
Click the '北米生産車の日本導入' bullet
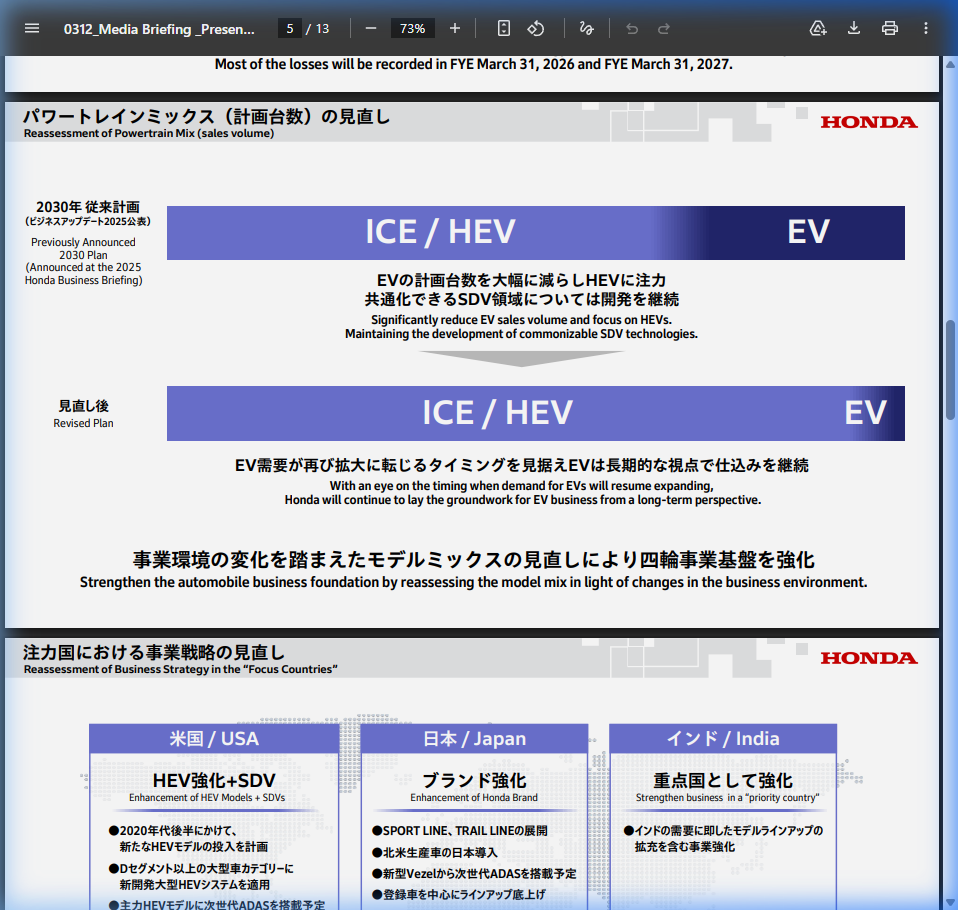[434, 853]
